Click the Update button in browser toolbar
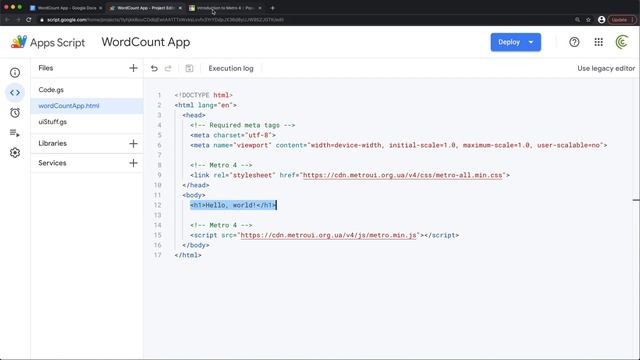Screen dimensions: 640x360 coord(622,20)
